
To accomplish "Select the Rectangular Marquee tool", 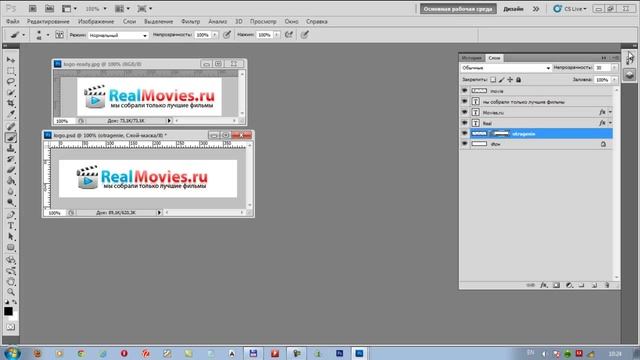I will click(x=11, y=71).
